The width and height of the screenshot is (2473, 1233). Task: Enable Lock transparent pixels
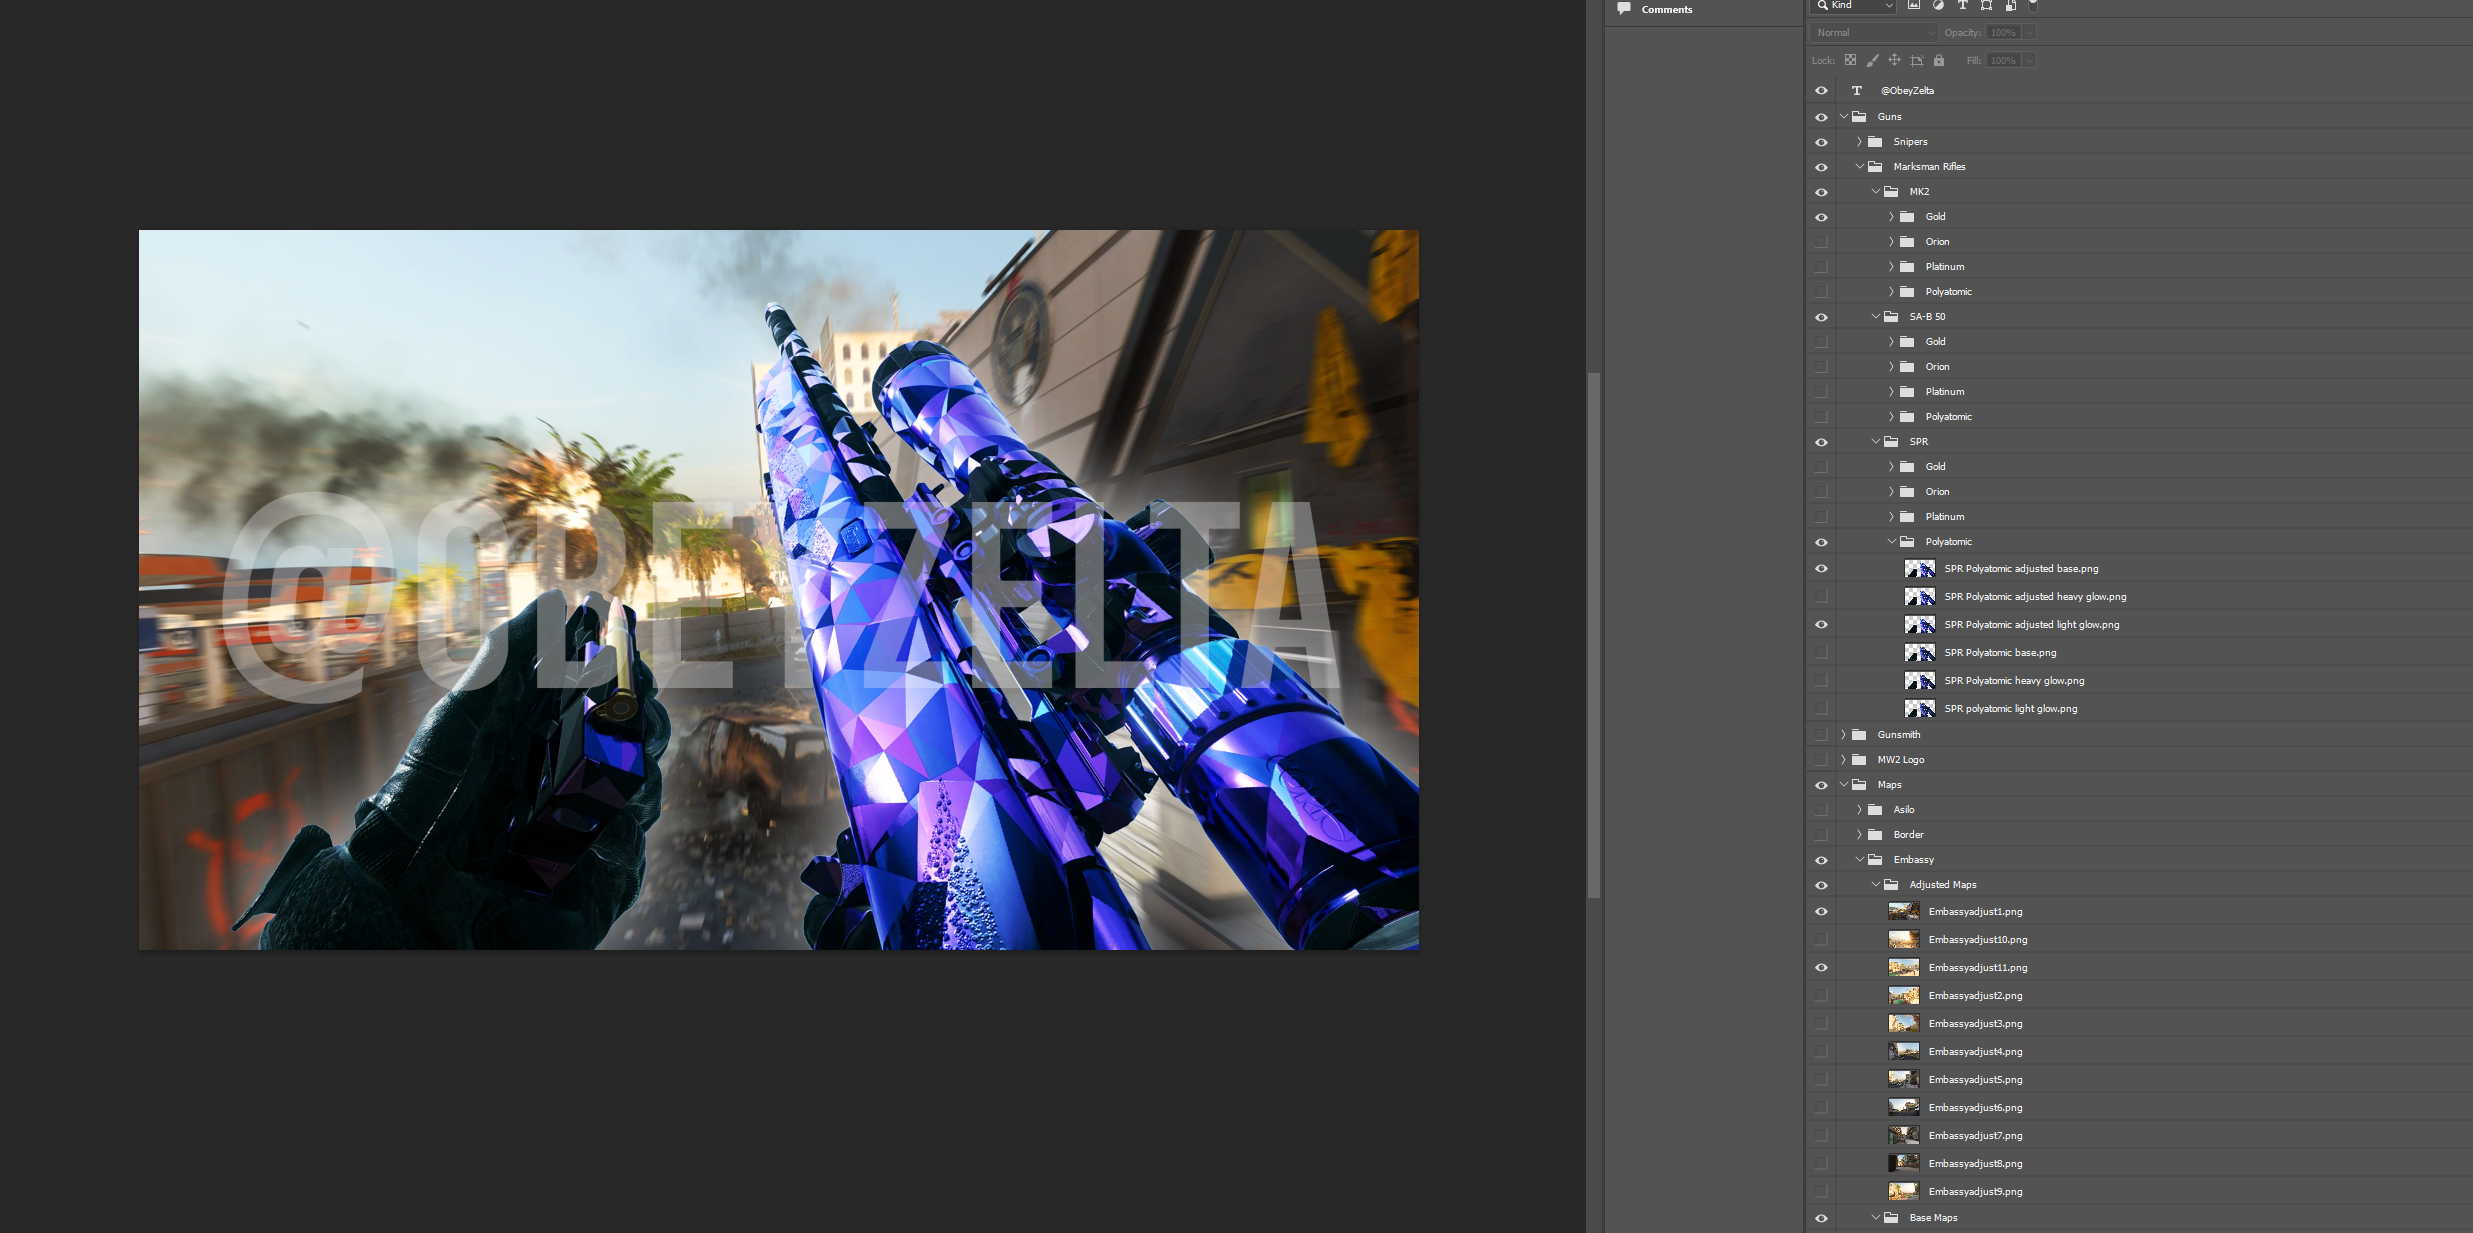coord(1850,60)
